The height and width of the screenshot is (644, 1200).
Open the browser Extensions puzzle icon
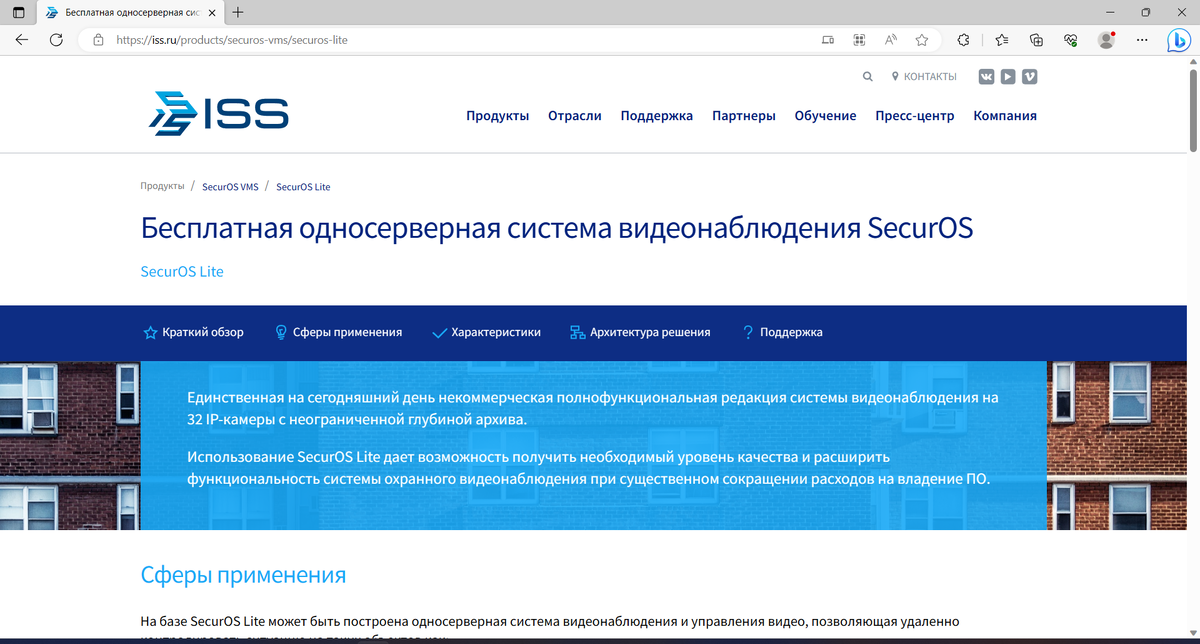963,40
